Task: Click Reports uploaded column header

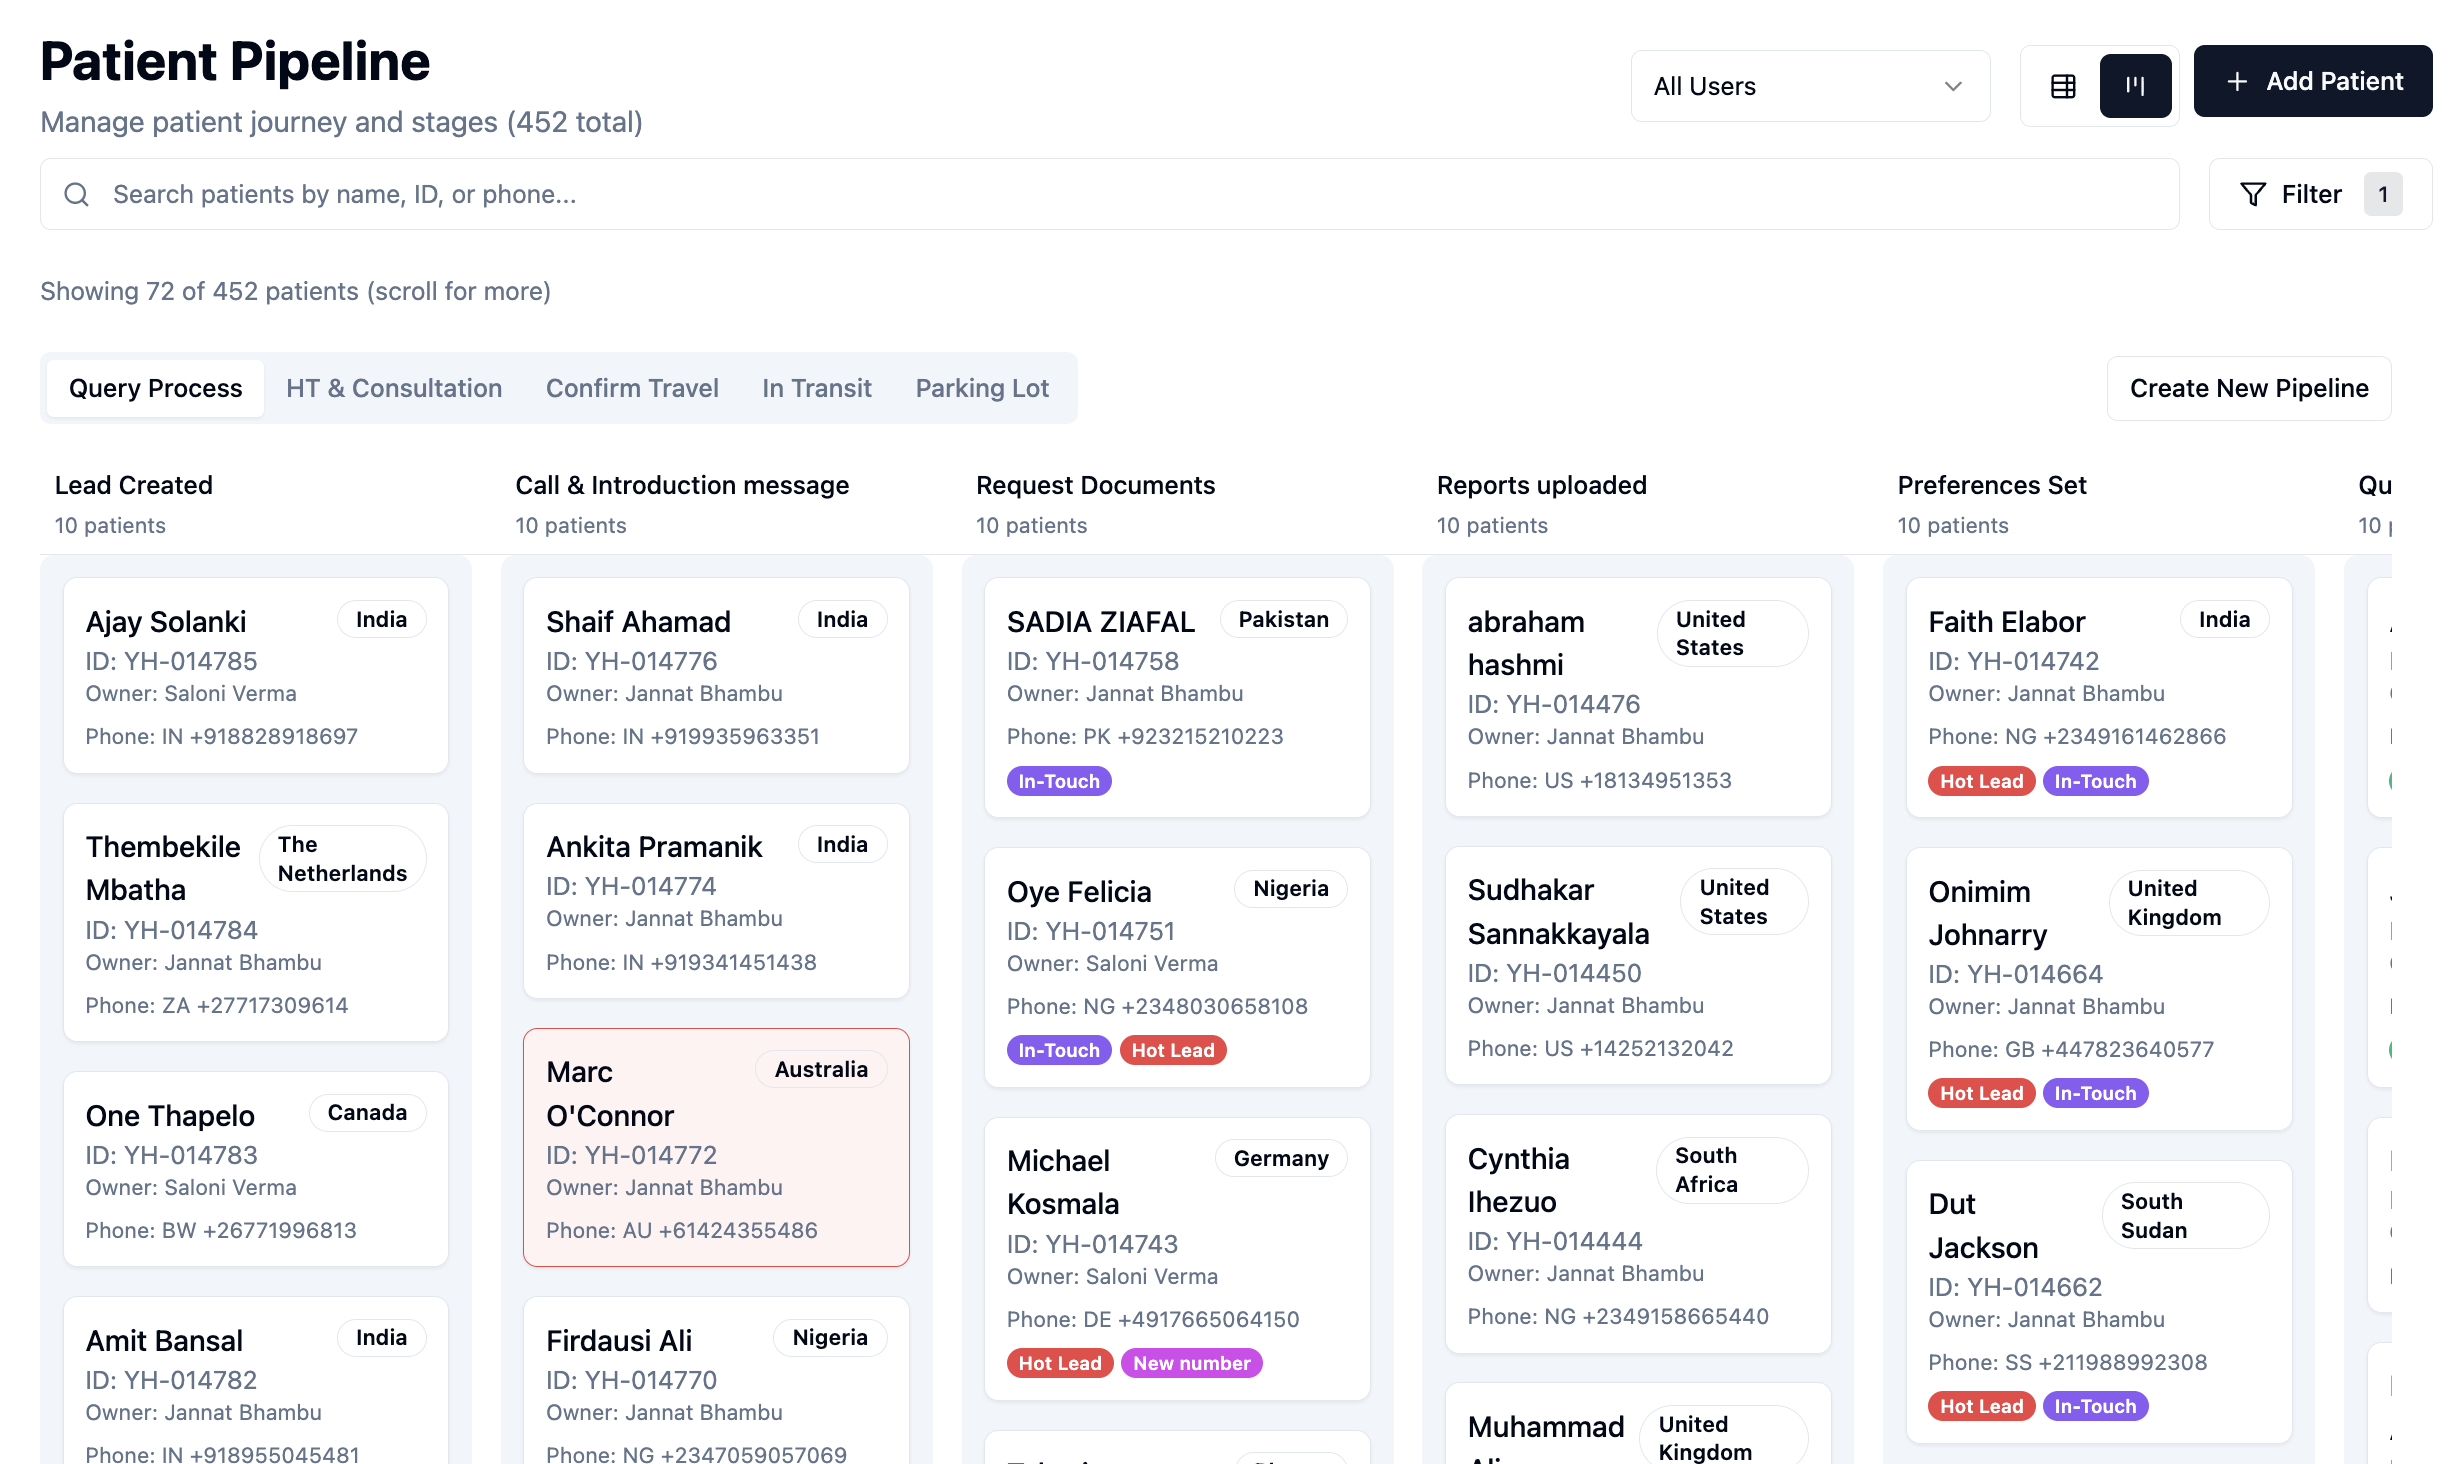Action: pyautogui.click(x=1541, y=485)
